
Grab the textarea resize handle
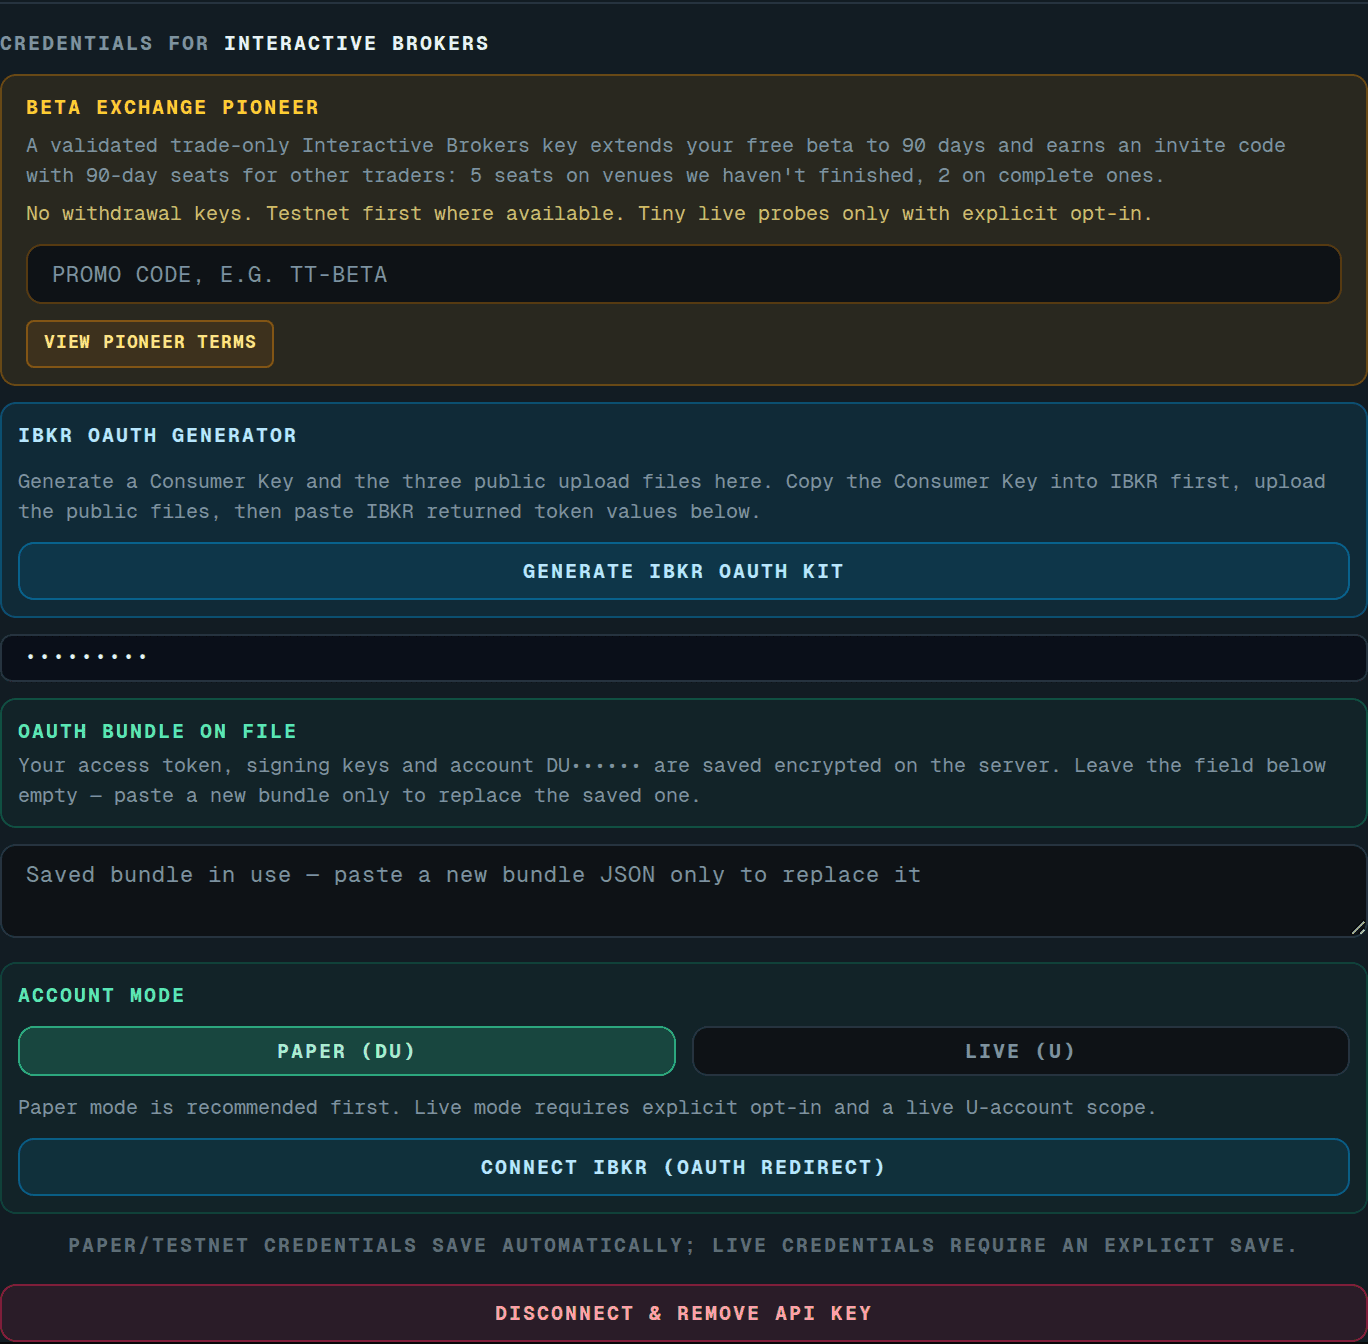point(1357,928)
